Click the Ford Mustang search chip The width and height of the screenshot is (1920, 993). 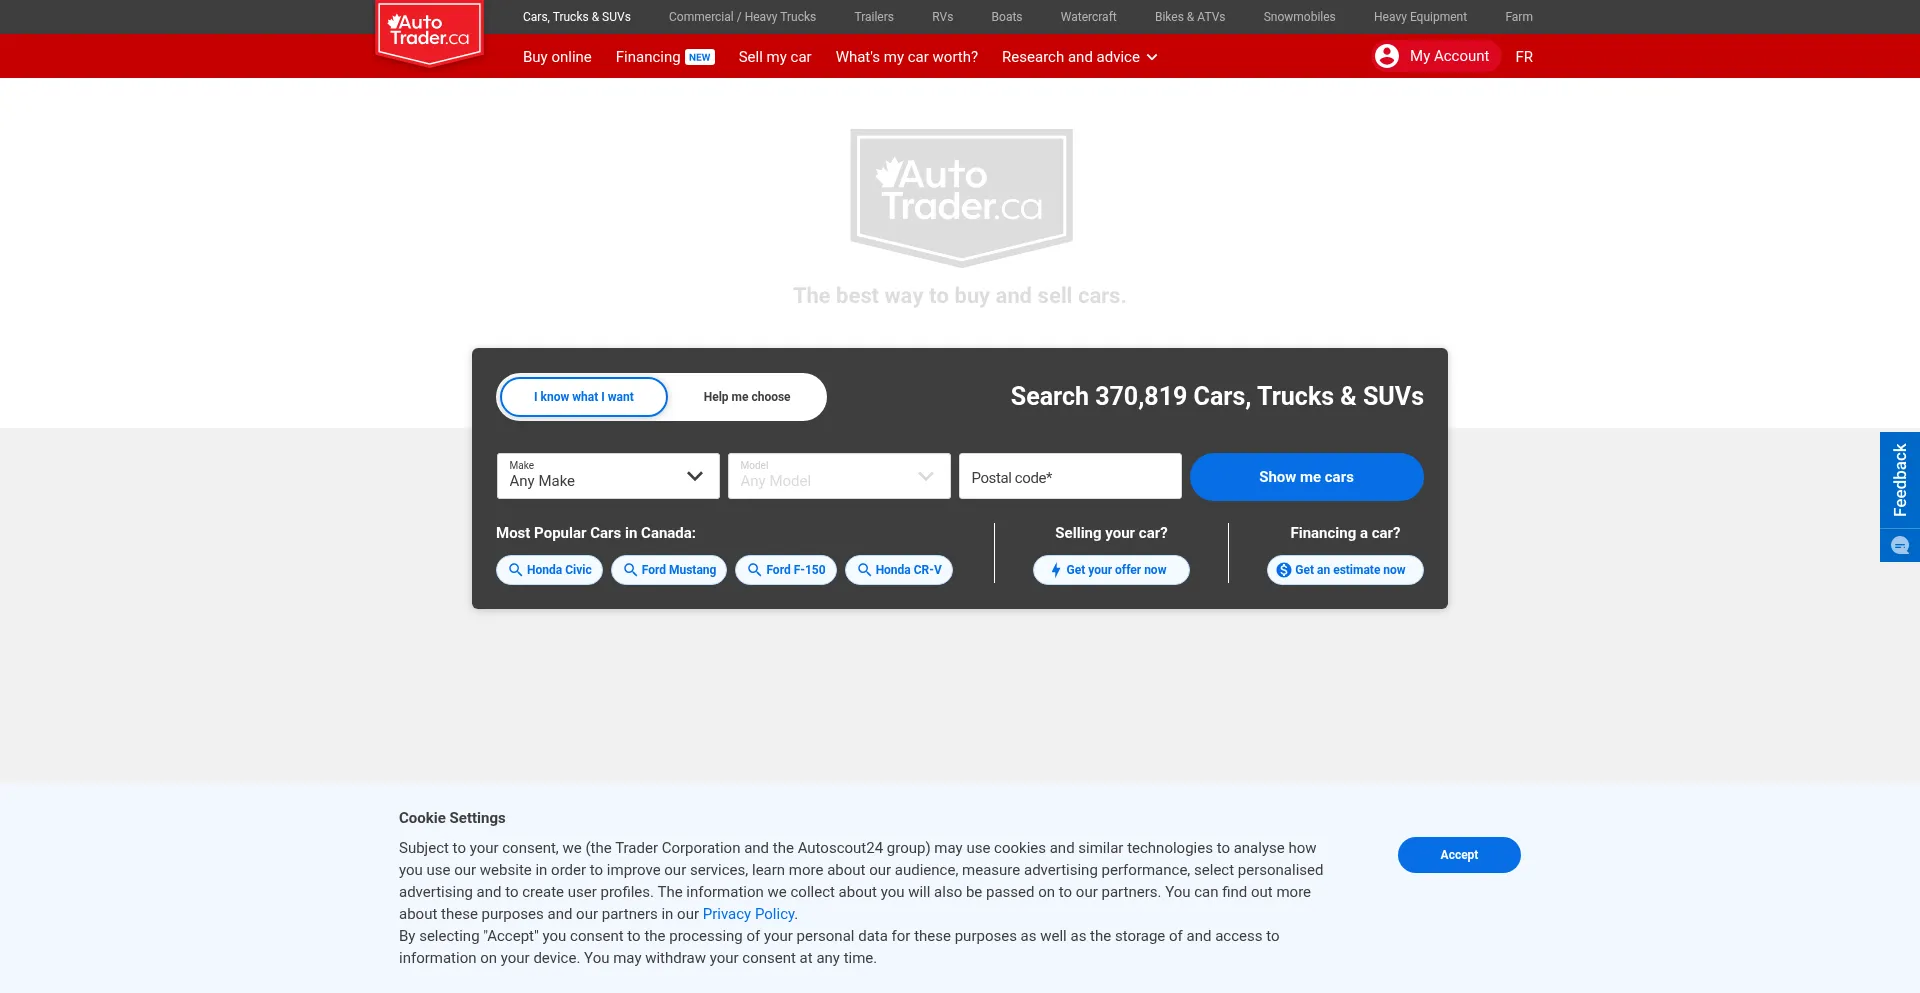pyautogui.click(x=668, y=570)
